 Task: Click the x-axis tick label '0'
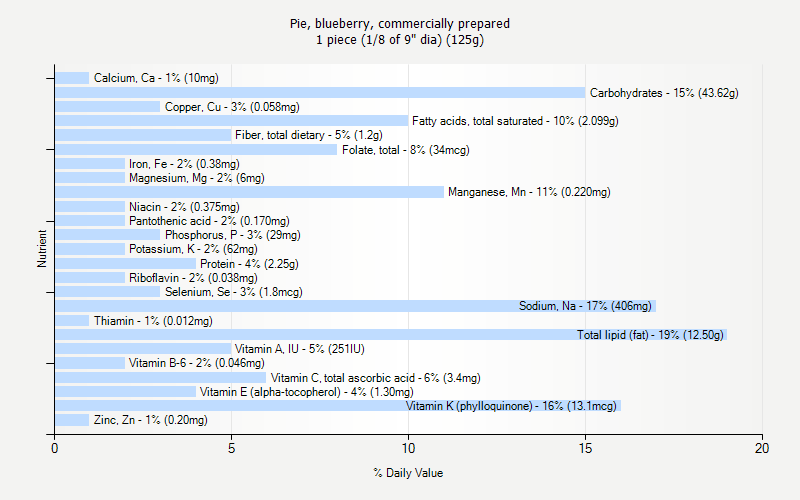(x=55, y=448)
